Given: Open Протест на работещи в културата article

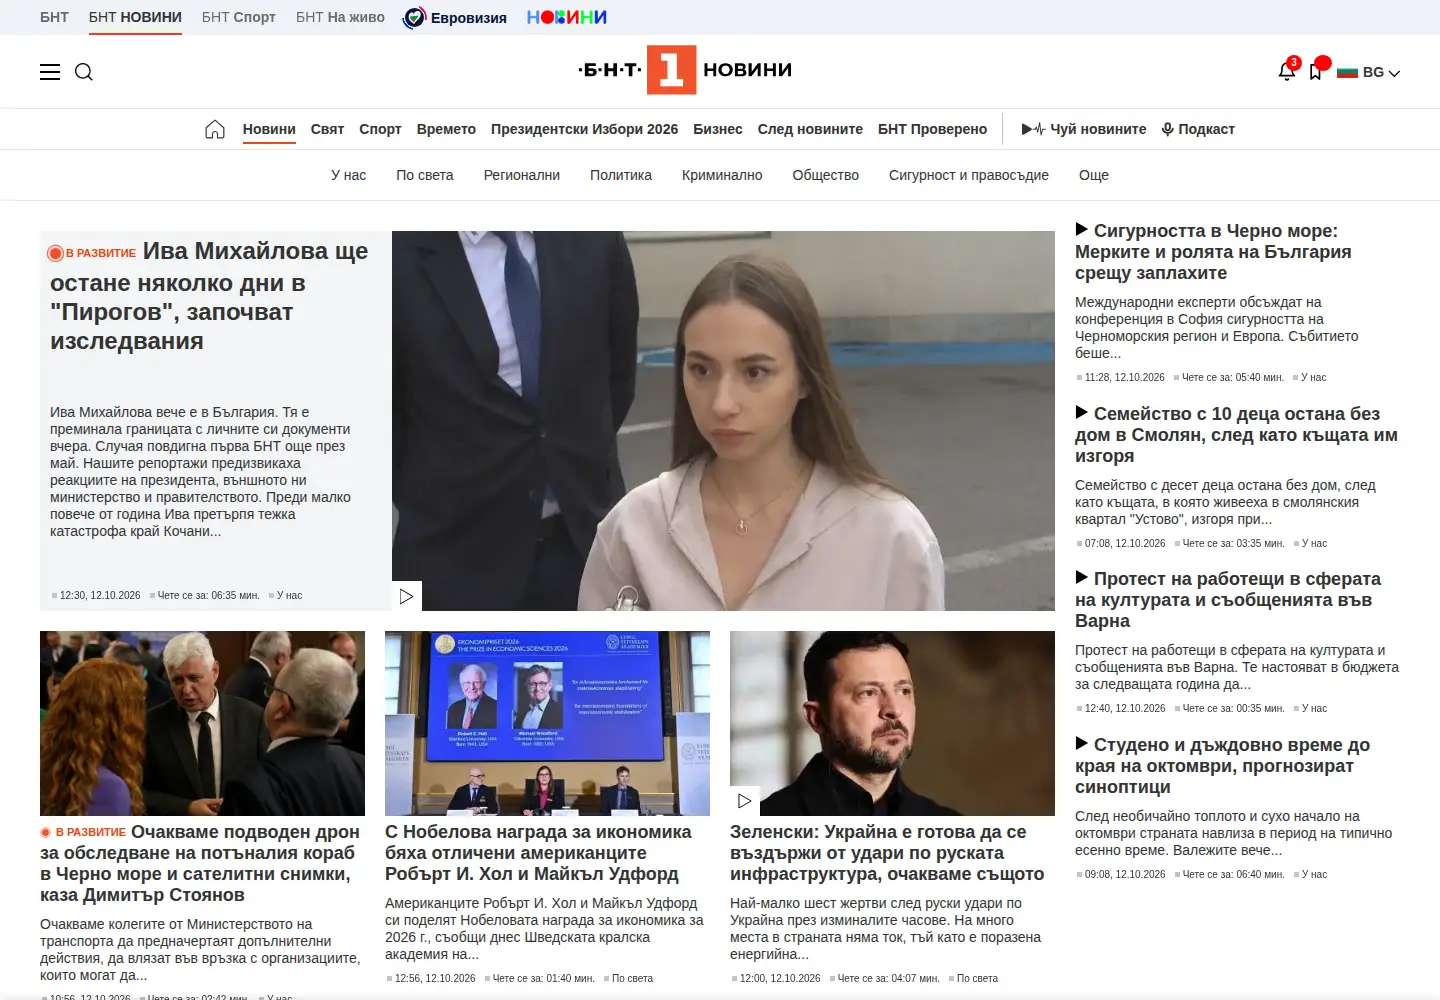Looking at the screenshot, I should [1227, 600].
